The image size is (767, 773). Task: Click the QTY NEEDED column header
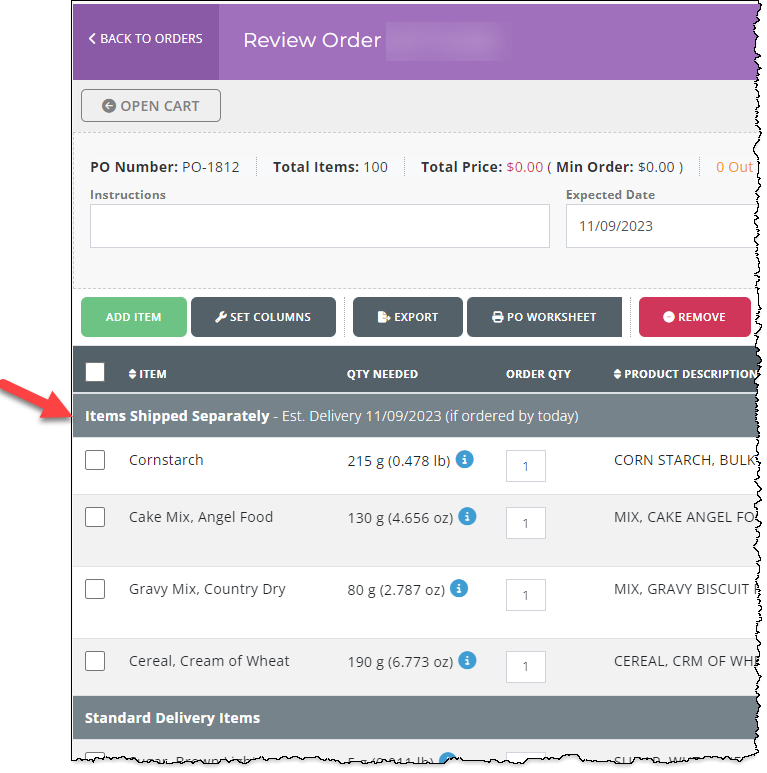point(382,374)
